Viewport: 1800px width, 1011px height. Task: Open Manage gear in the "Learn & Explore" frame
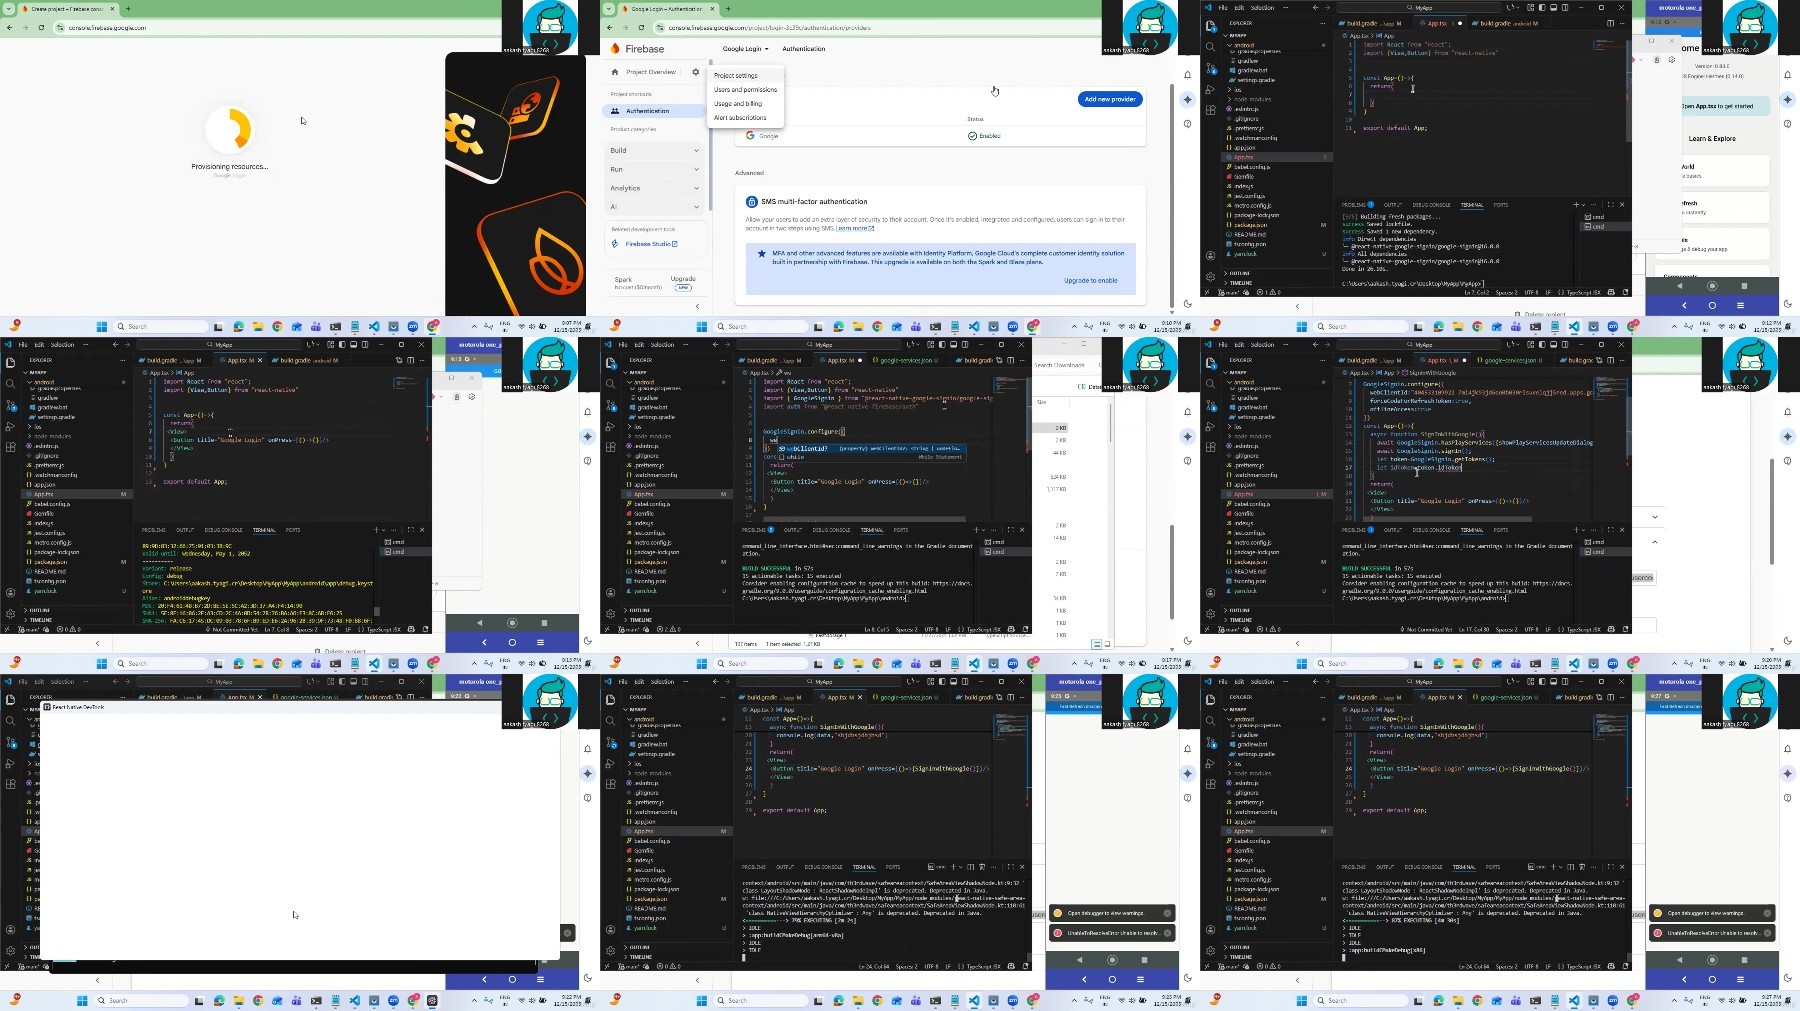click(1210, 276)
